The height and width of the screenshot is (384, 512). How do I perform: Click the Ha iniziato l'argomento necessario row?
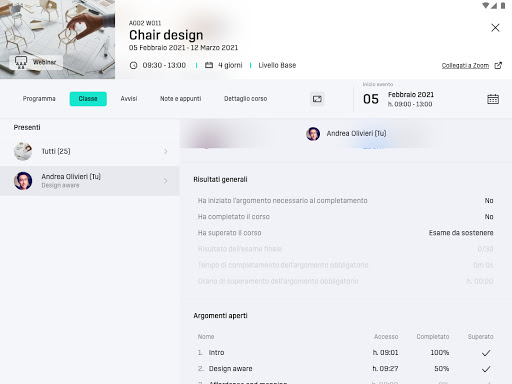pyautogui.click(x=345, y=201)
